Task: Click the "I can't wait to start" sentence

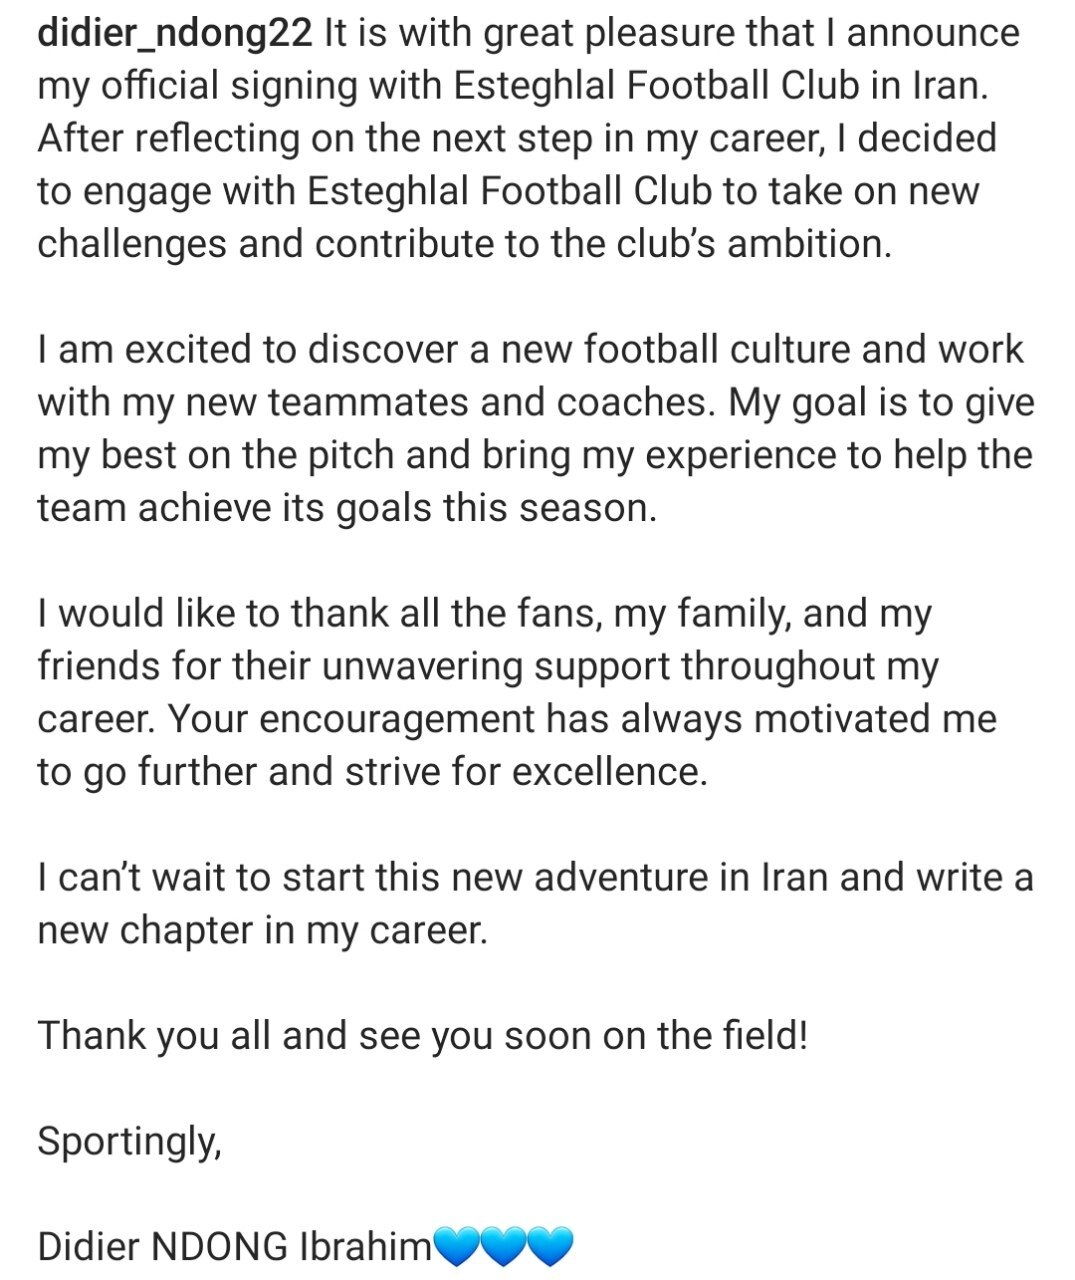Action: [535, 878]
